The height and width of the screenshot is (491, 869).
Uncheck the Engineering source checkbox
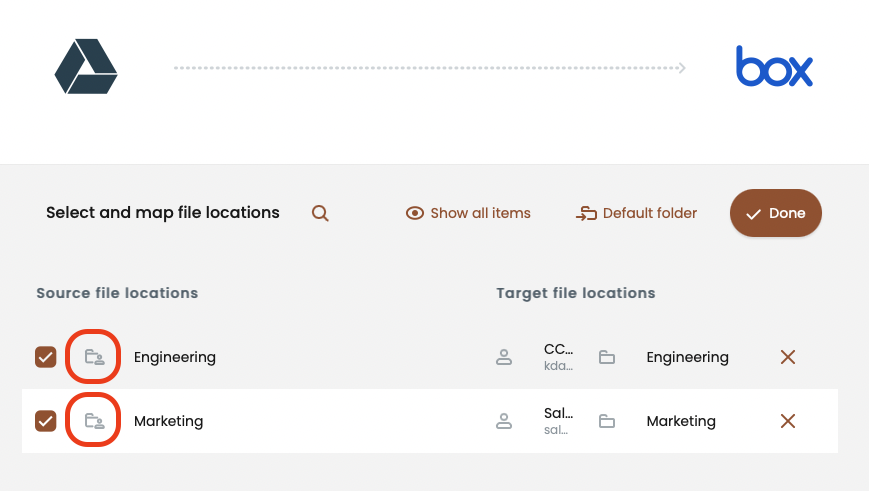click(x=45, y=357)
